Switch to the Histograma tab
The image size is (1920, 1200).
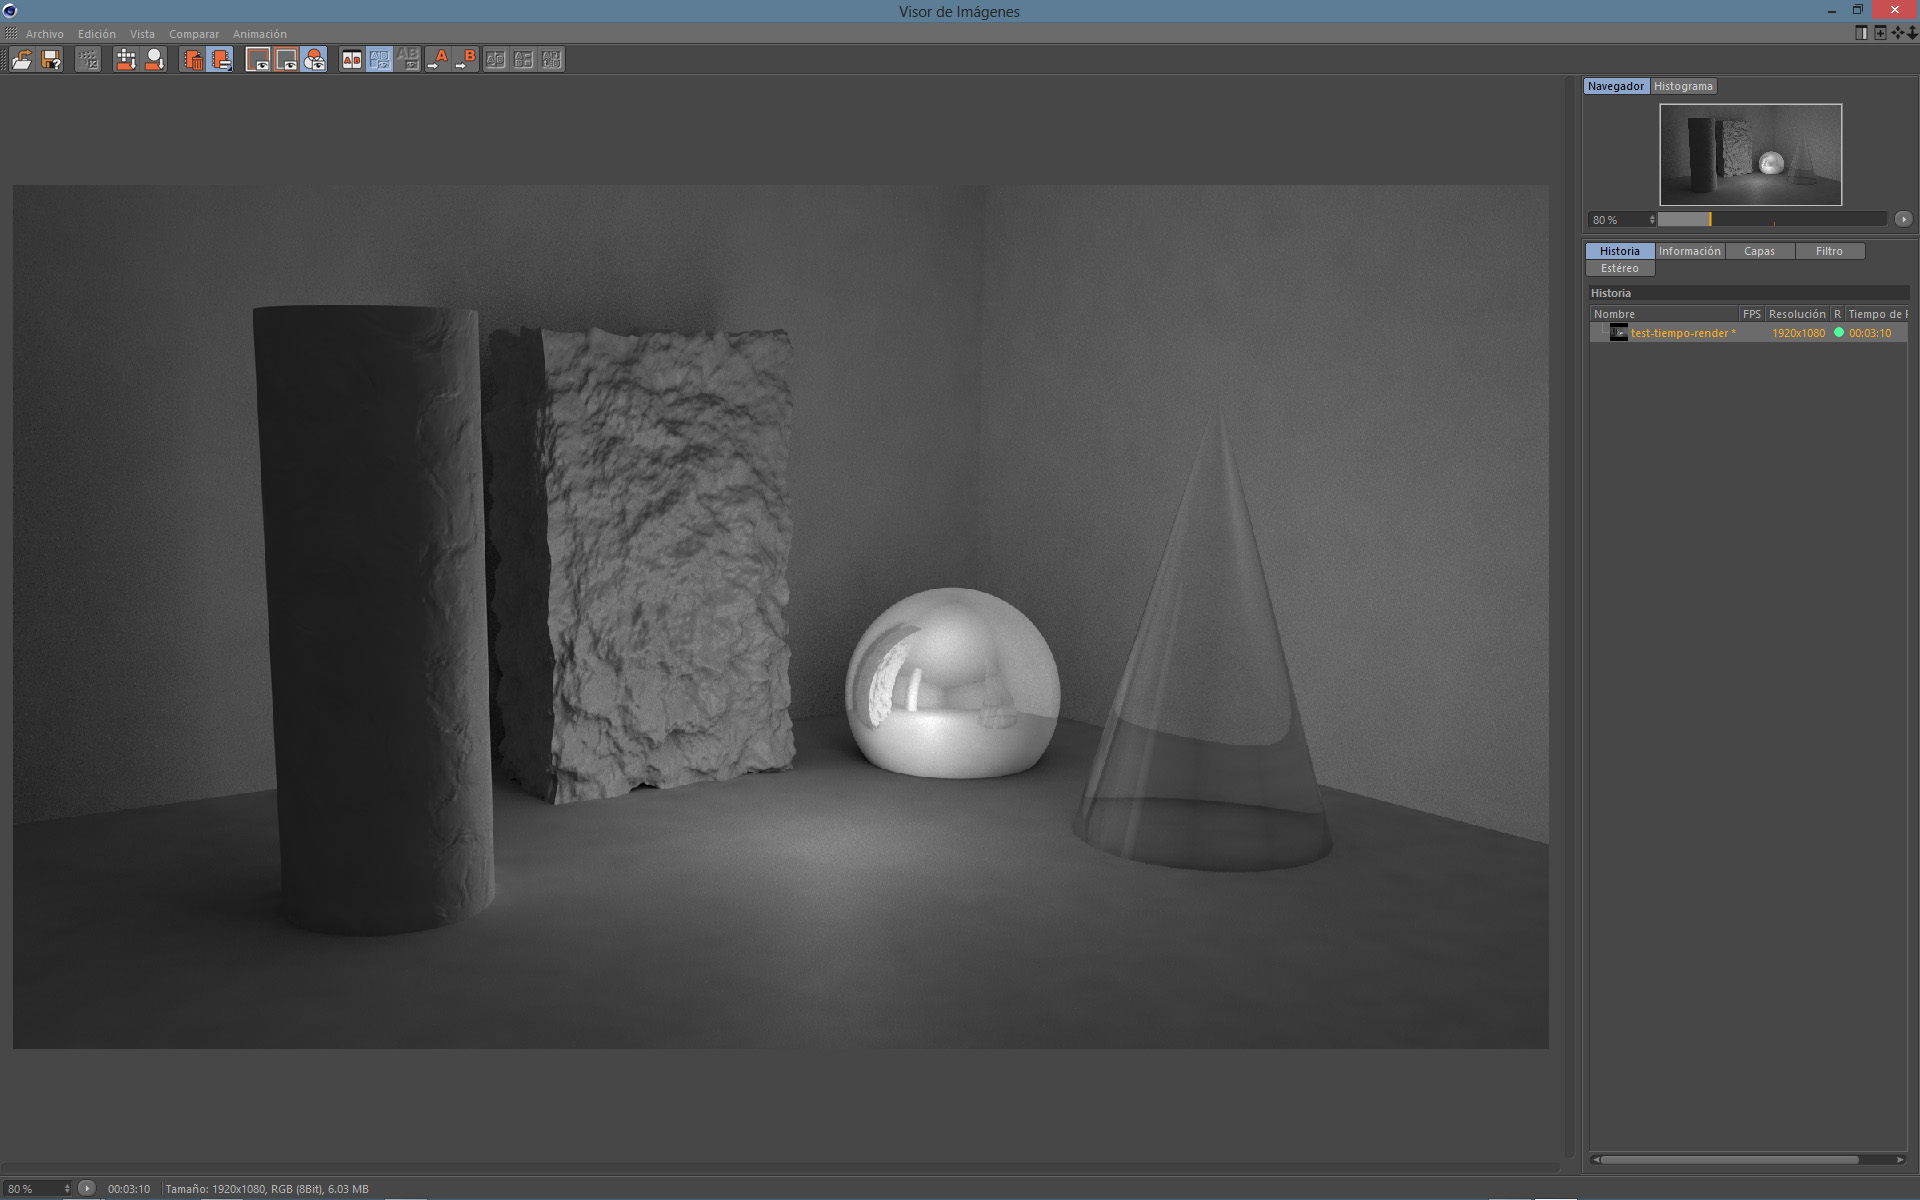point(1683,86)
